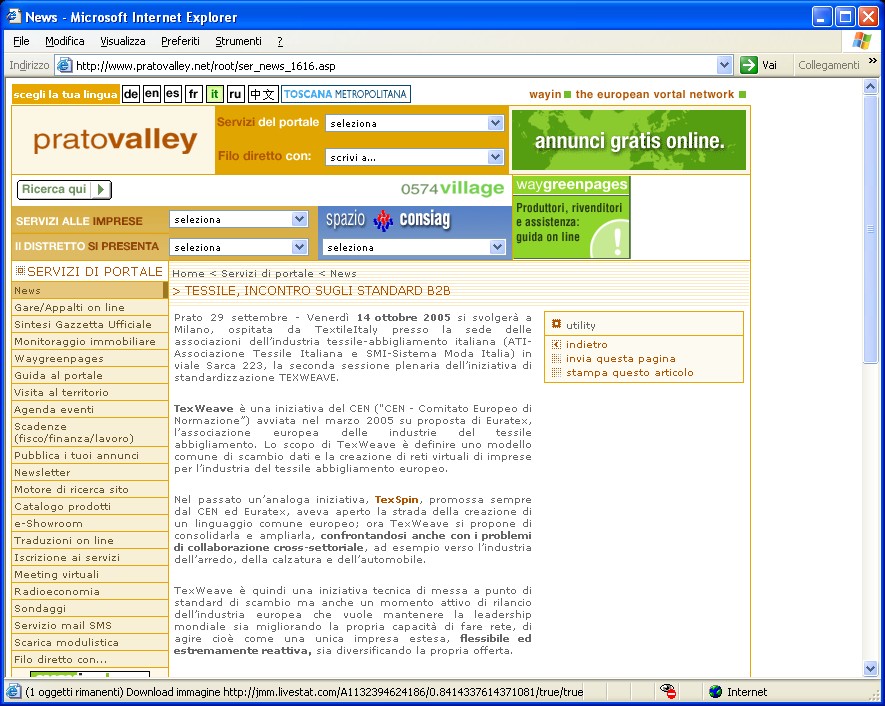Click the scrollbar up arrow
885x706 pixels.
[x=870, y=86]
